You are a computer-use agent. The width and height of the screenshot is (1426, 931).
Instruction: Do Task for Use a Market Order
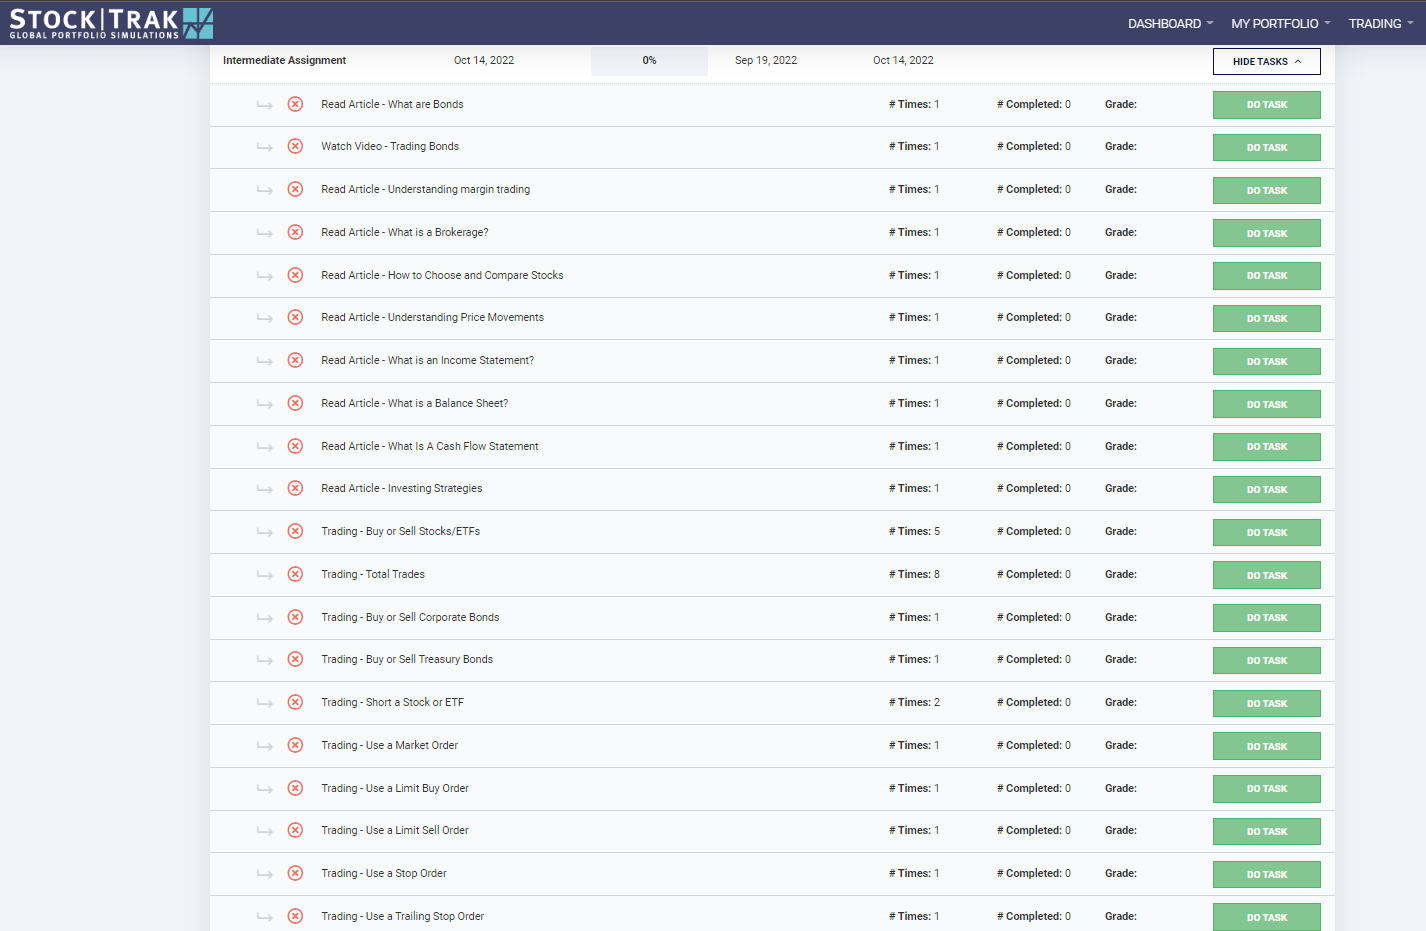click(1267, 746)
